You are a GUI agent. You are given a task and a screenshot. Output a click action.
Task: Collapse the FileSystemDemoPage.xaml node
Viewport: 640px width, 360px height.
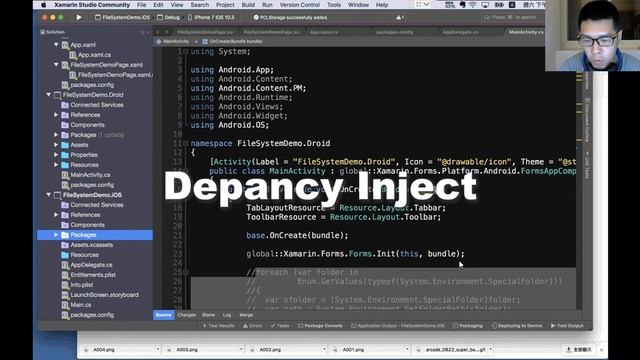[56, 64]
